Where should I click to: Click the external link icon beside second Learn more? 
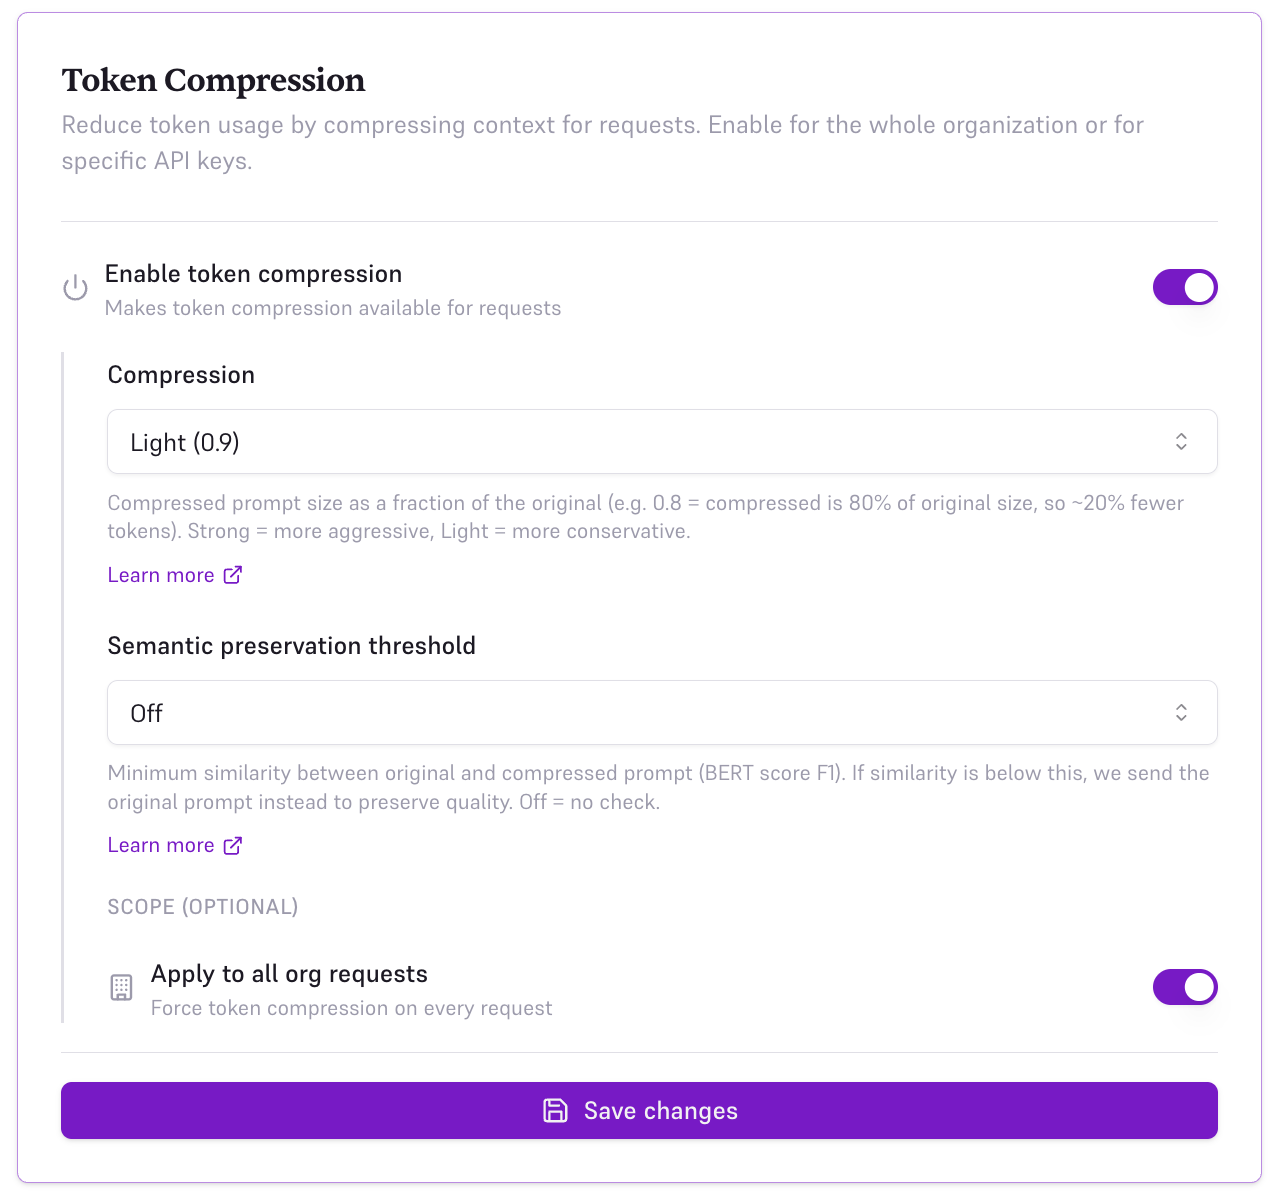(x=233, y=845)
